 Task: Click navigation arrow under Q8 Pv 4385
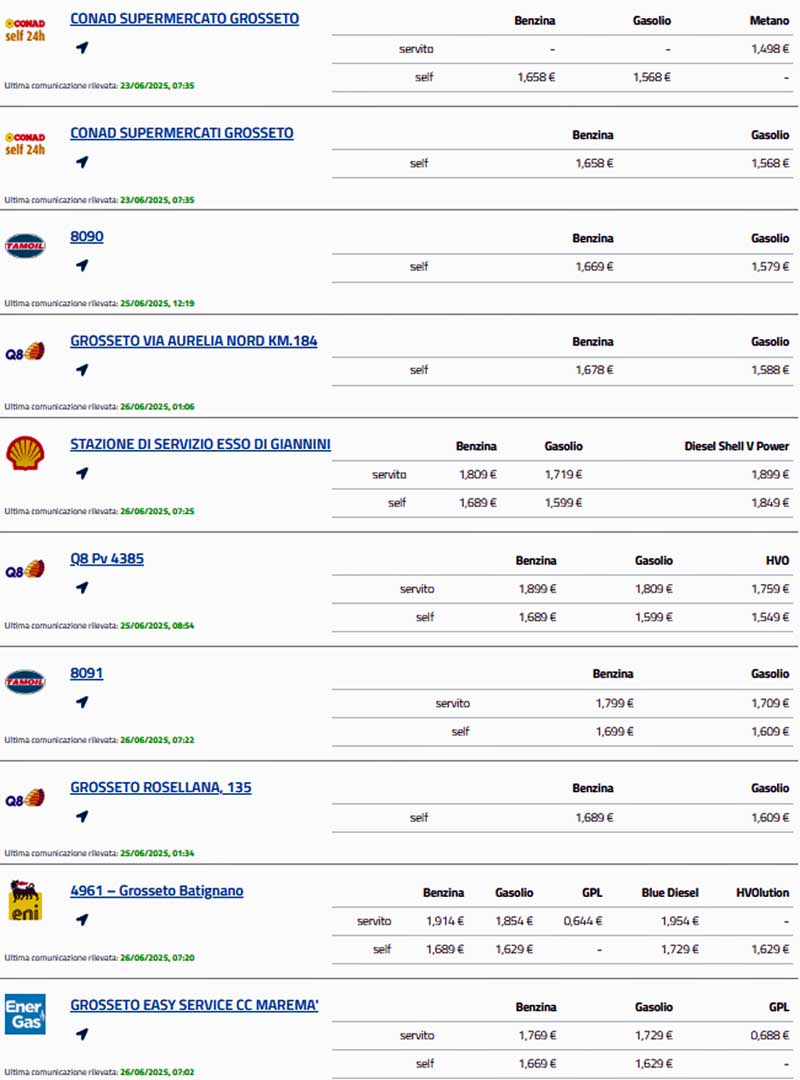tap(82, 587)
